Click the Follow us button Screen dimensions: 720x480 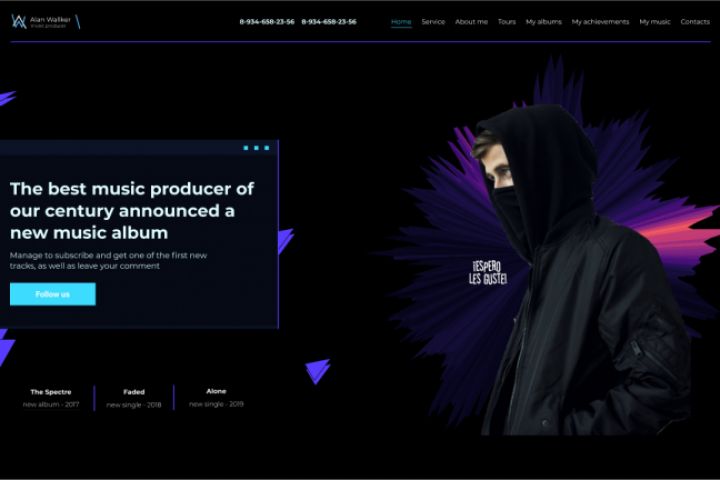(x=53, y=294)
